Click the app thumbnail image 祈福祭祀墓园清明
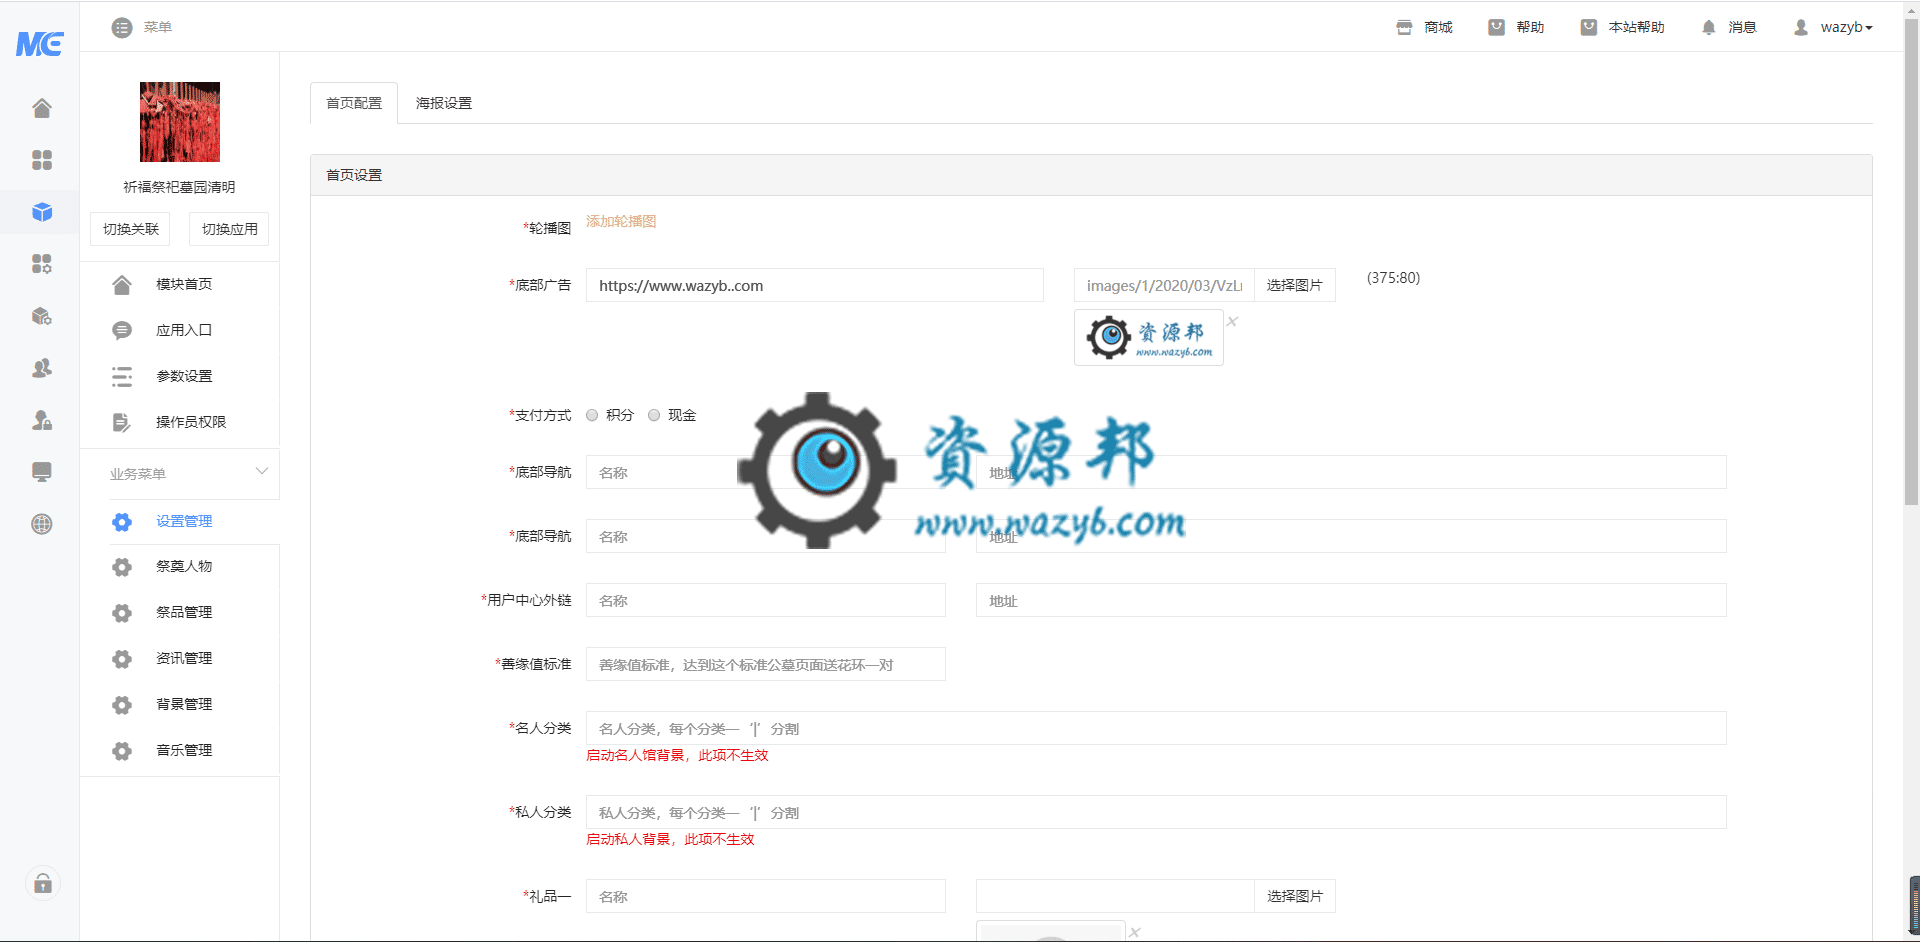Viewport: 1920px width, 942px height. click(180, 122)
